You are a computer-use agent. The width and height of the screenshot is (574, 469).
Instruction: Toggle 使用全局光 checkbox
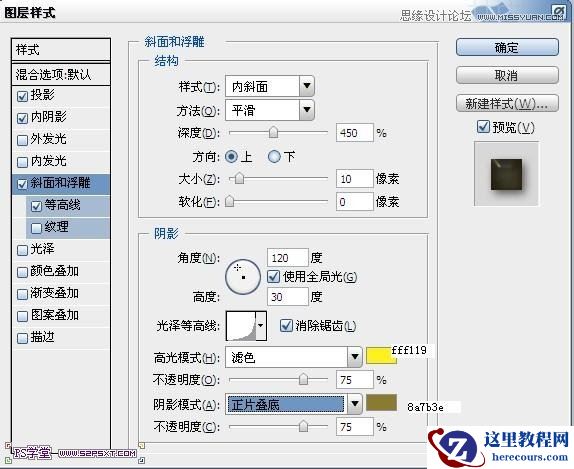click(273, 276)
